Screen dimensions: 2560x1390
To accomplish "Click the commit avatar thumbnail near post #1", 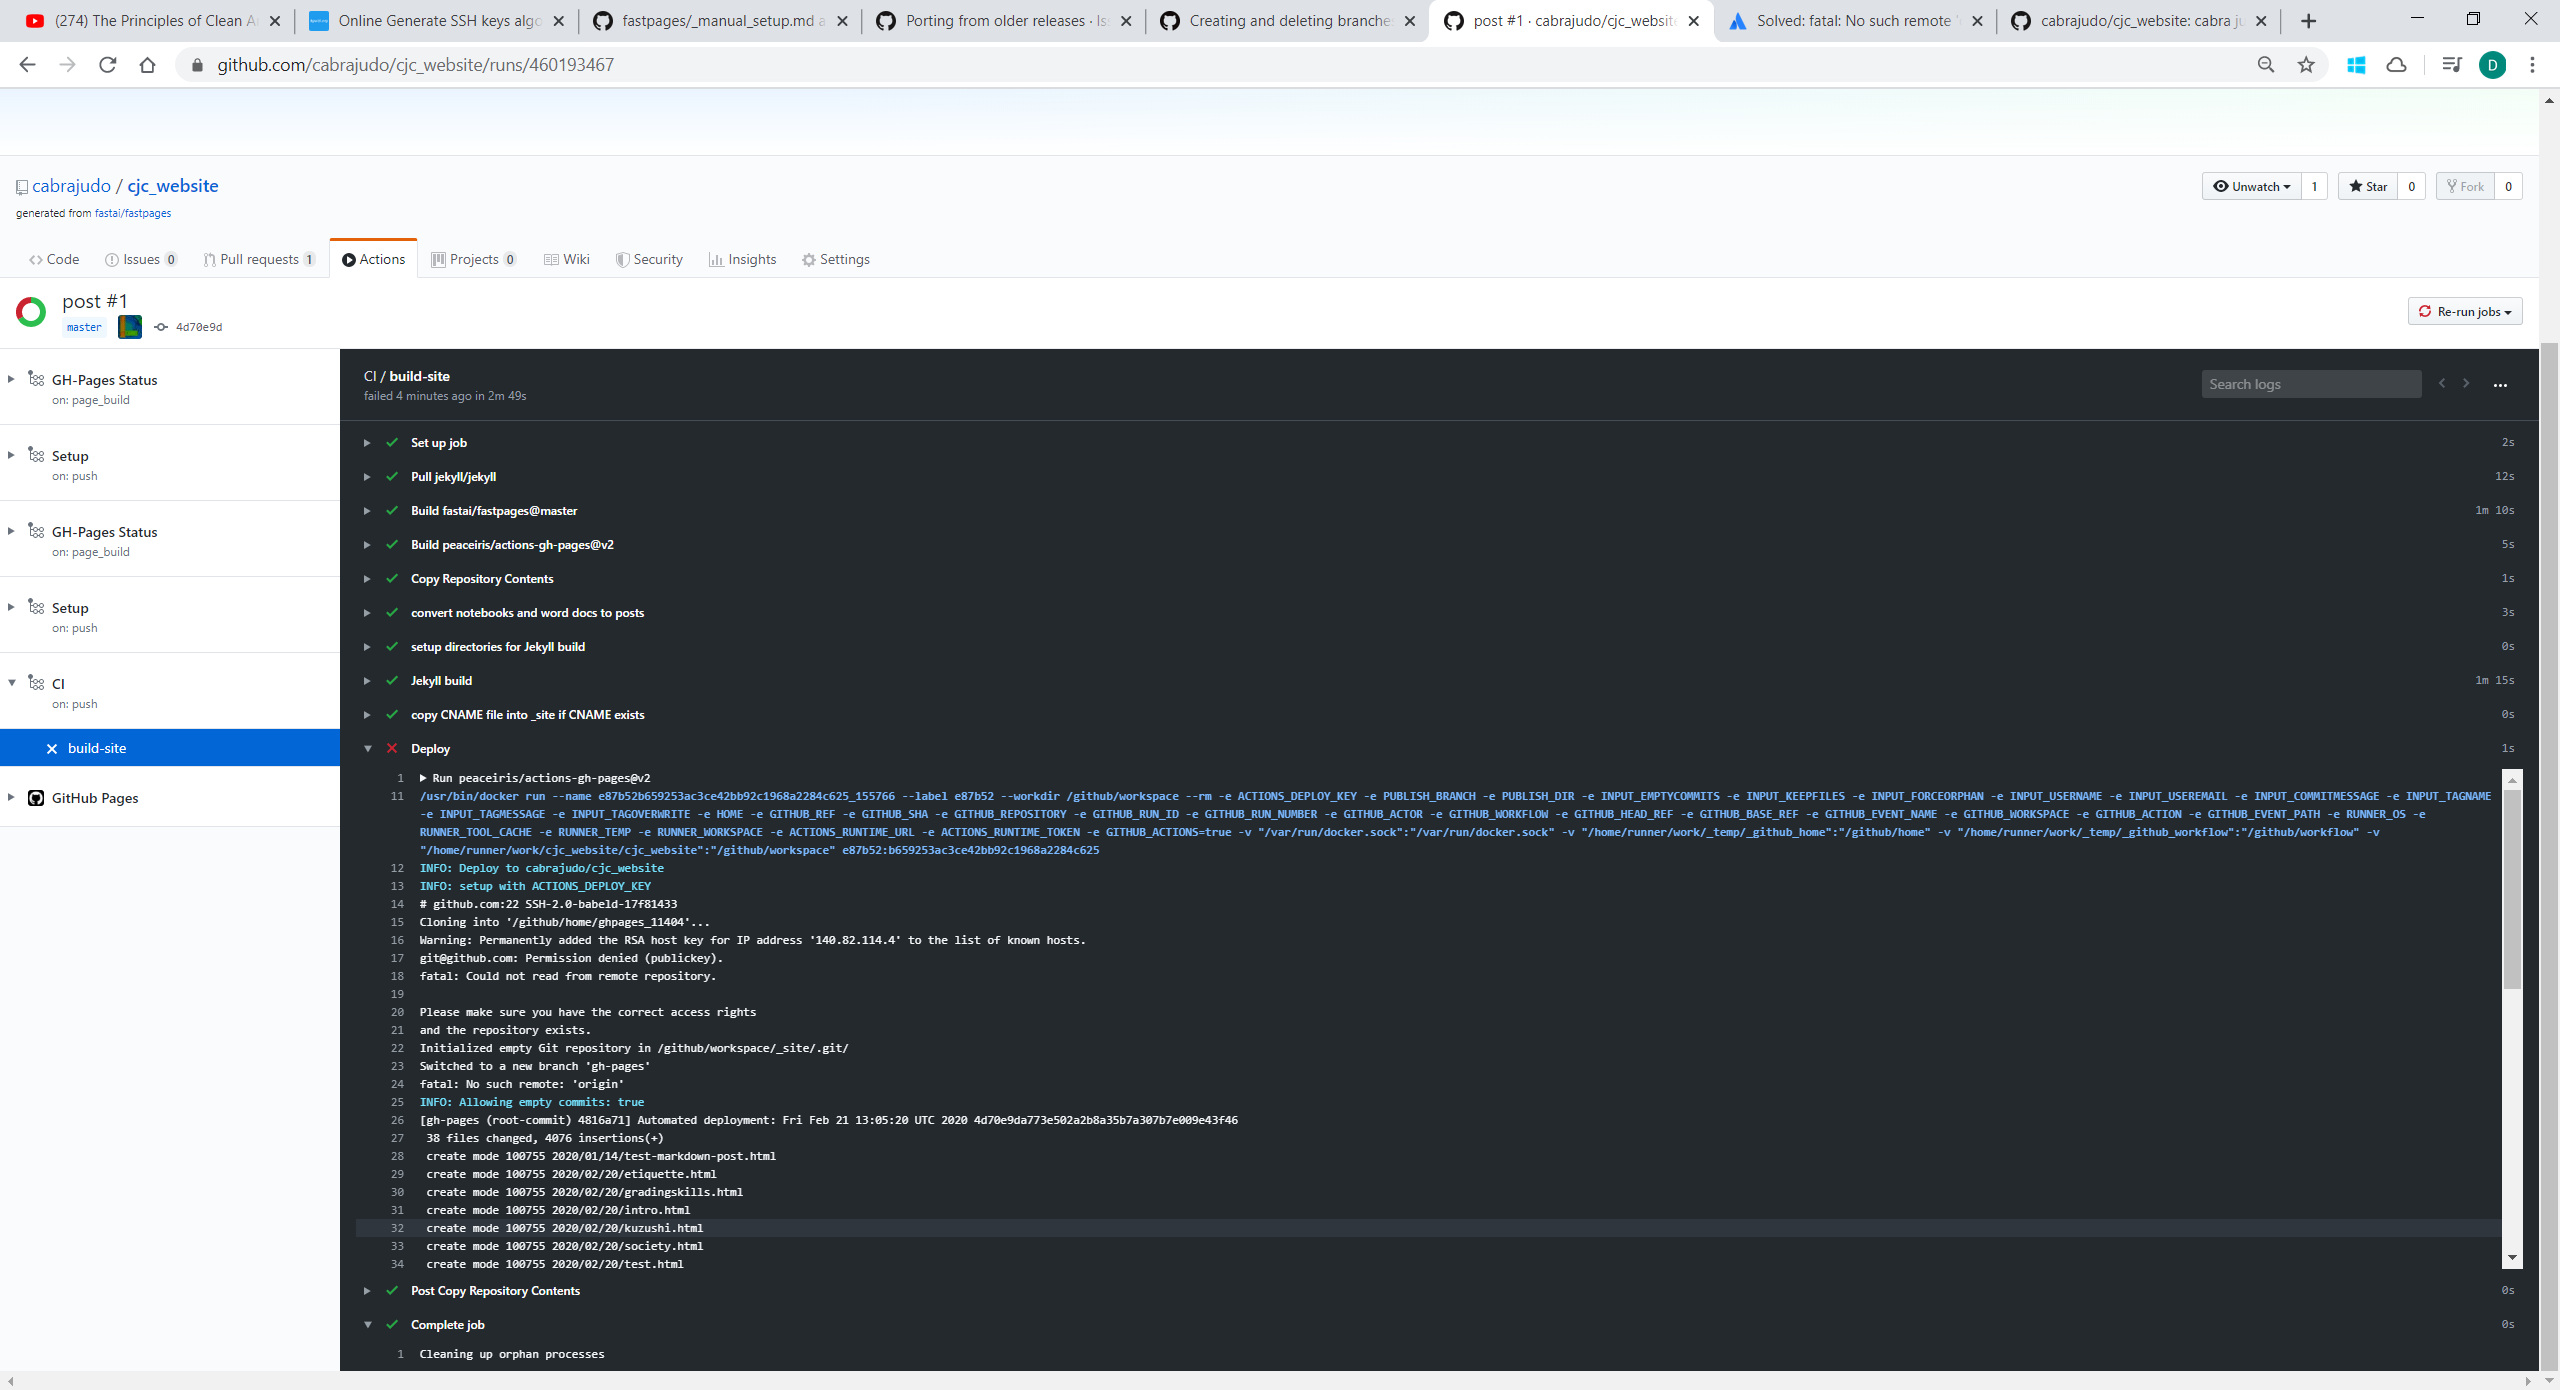I will coord(129,326).
